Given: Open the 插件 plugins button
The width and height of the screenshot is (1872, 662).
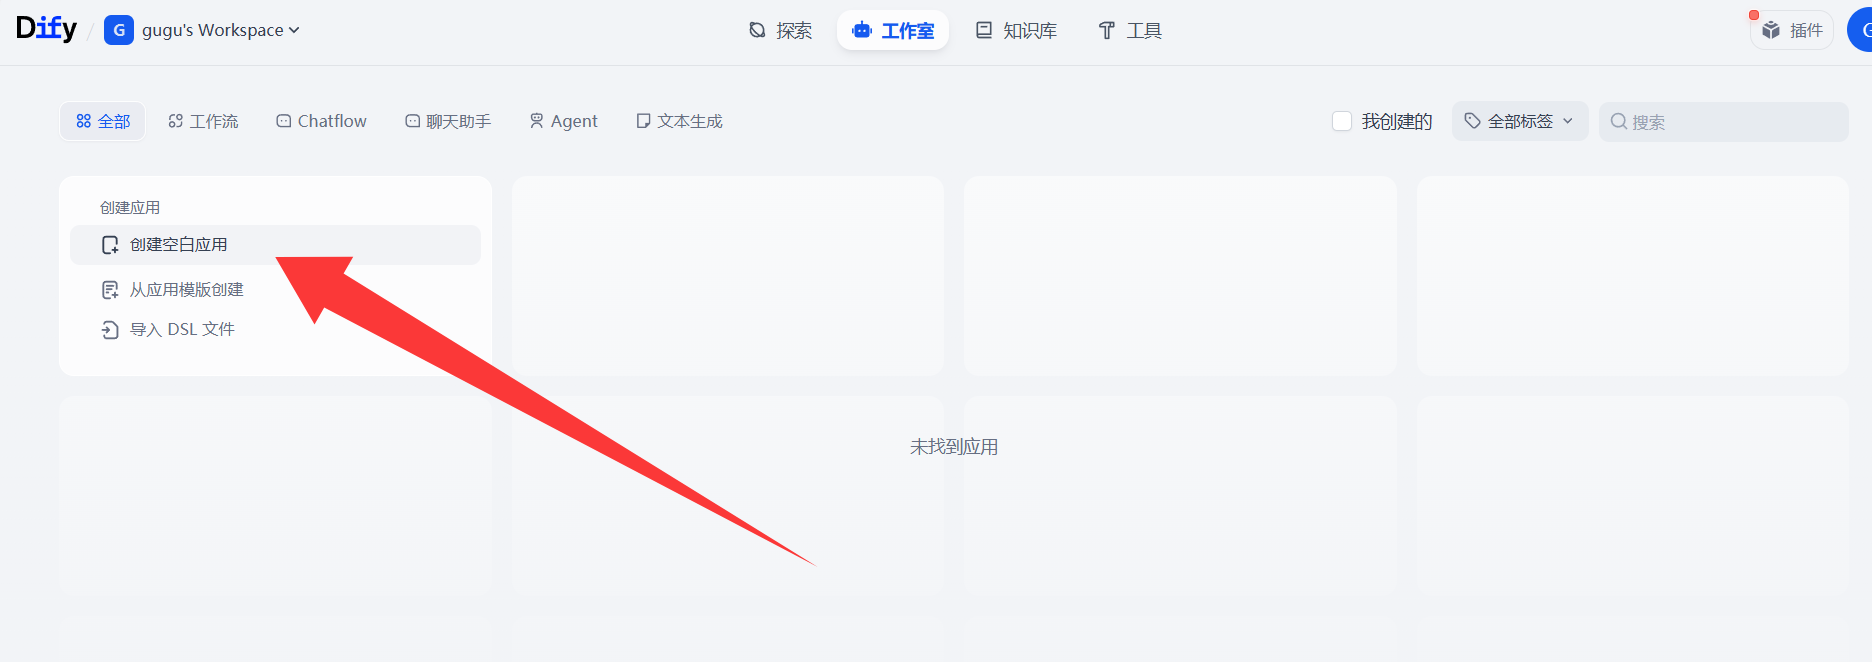Looking at the screenshot, I should coord(1793,30).
